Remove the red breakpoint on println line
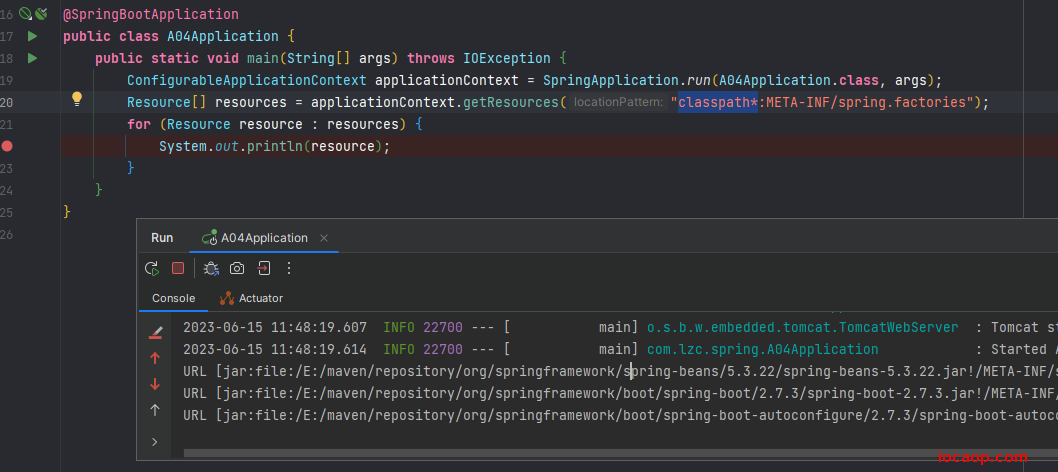Image resolution: width=1058 pixels, height=472 pixels. tap(7, 146)
